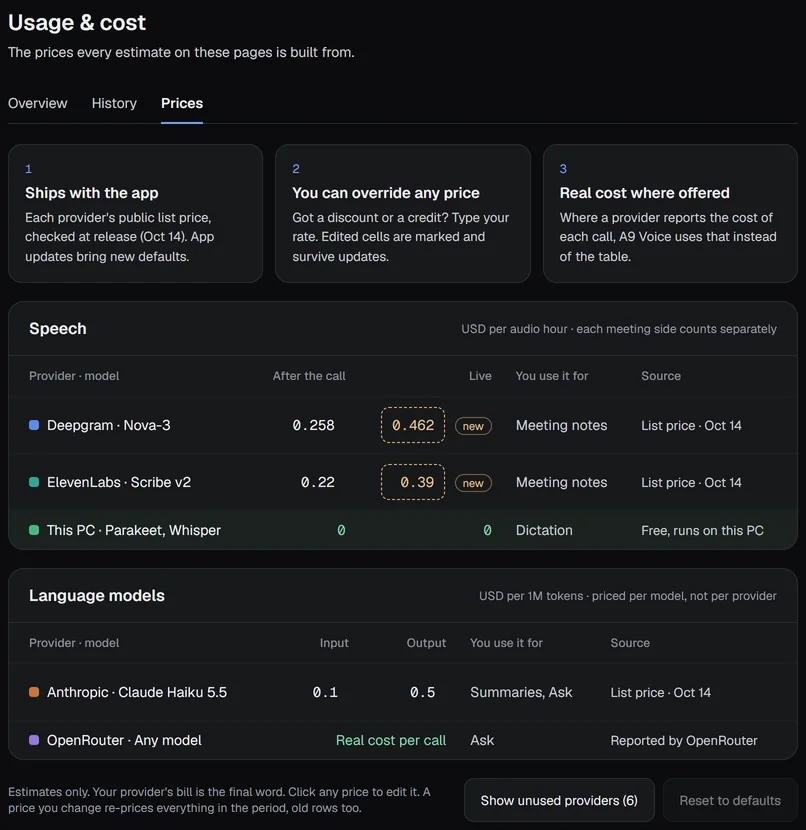The image size is (806, 830).
Task: Click List price · Oct 14 in ElevenLabs row
Action: click(691, 482)
